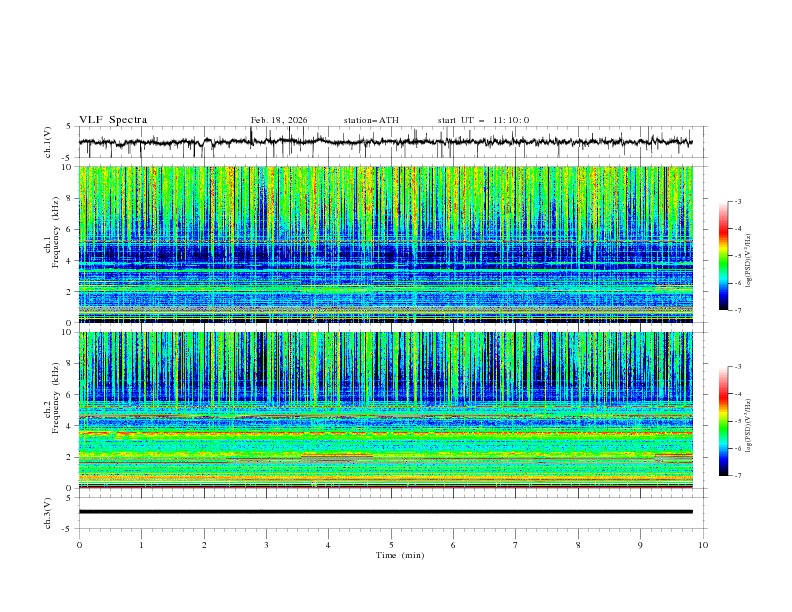Click inside the ch.2 spectrogram plot
The width and height of the screenshot is (792, 612).
tap(385, 410)
